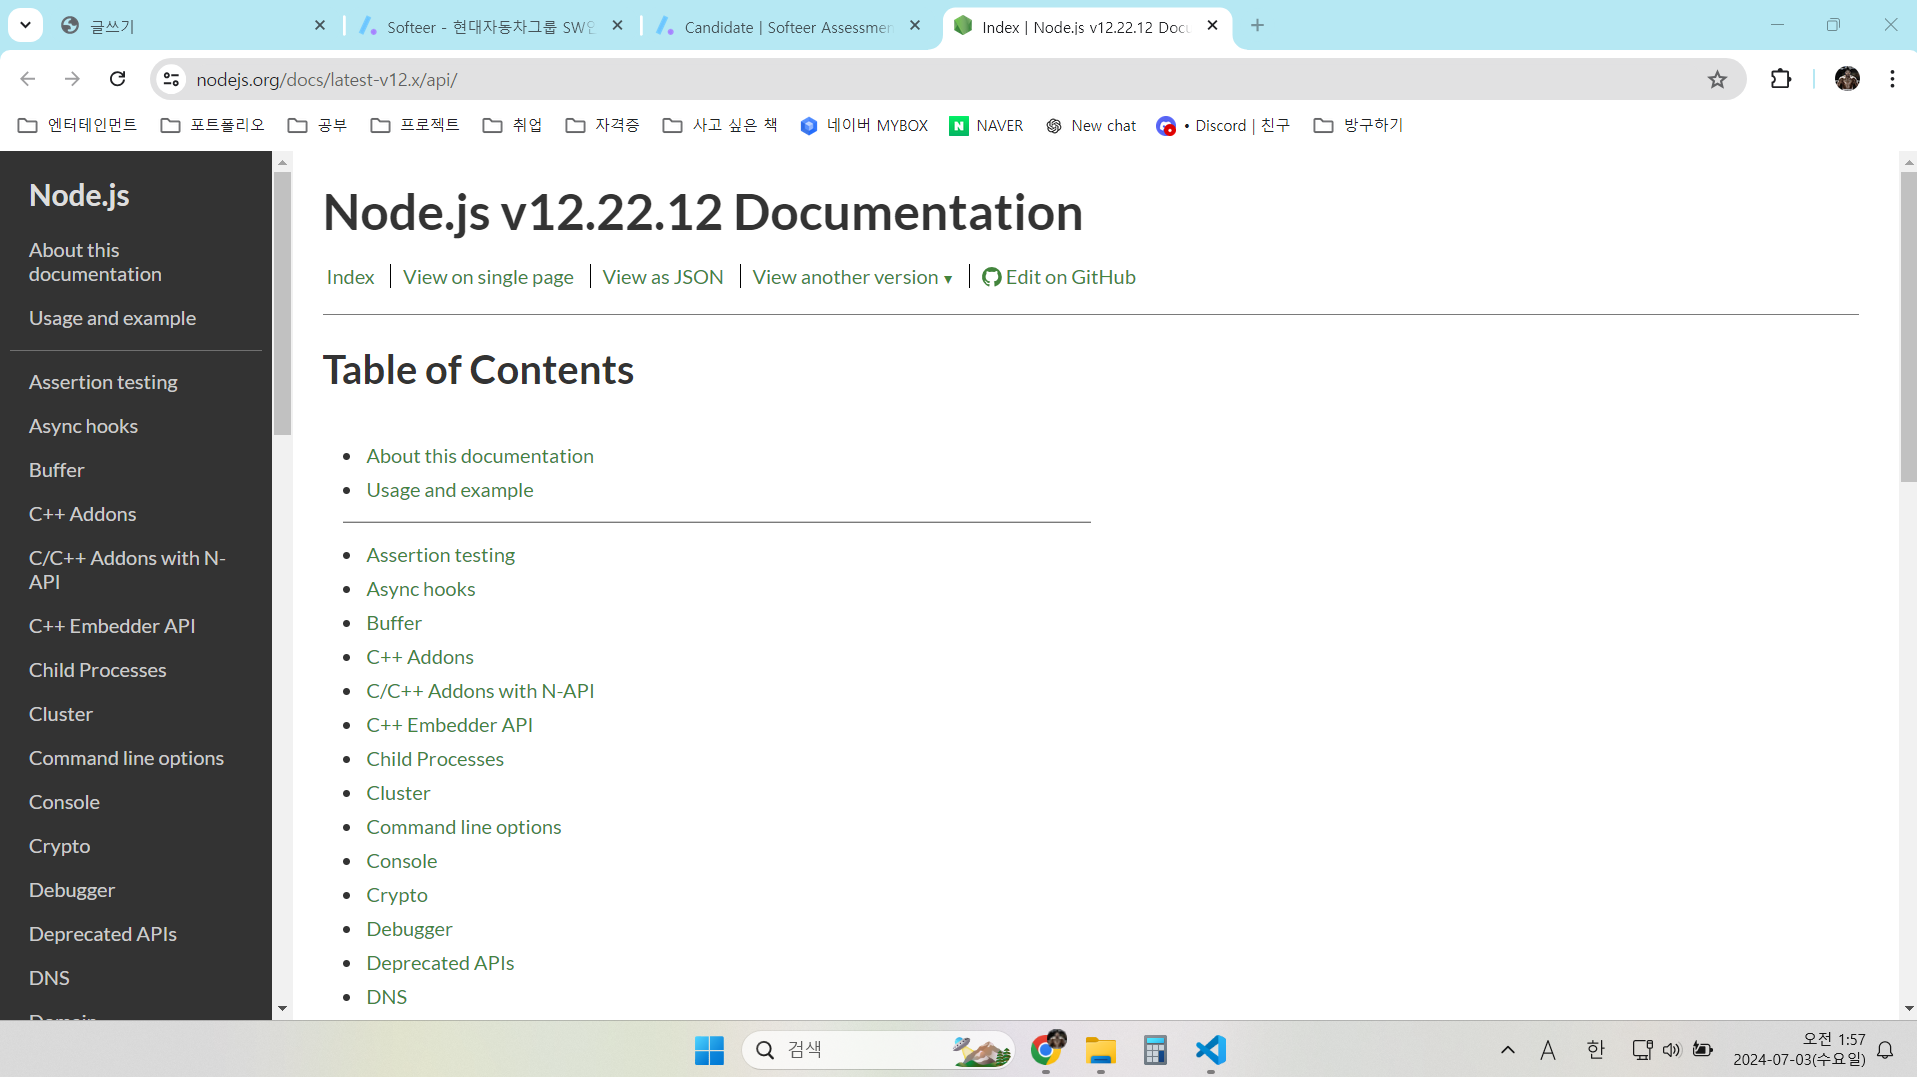Open File Explorer from the taskbar
This screenshot has width=1917, height=1077.
click(x=1100, y=1050)
